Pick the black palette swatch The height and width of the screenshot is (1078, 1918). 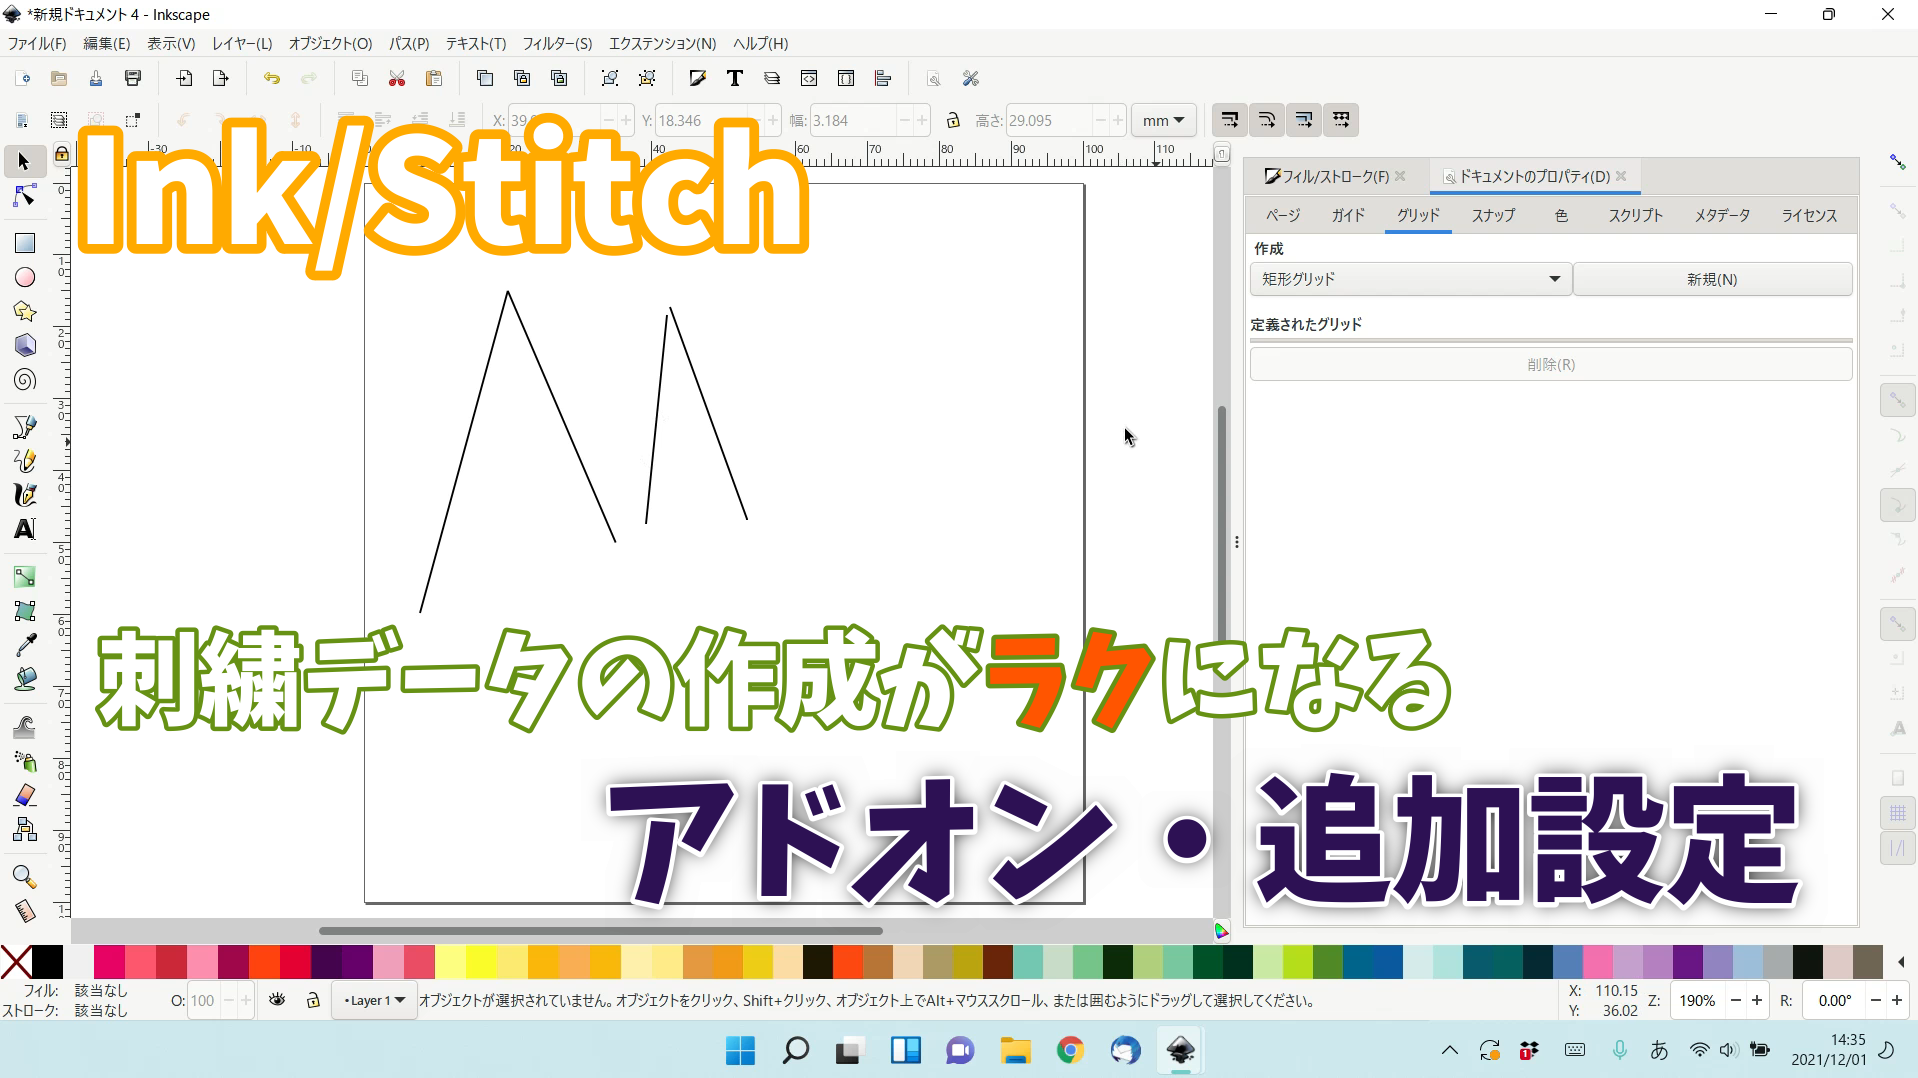coord(47,962)
